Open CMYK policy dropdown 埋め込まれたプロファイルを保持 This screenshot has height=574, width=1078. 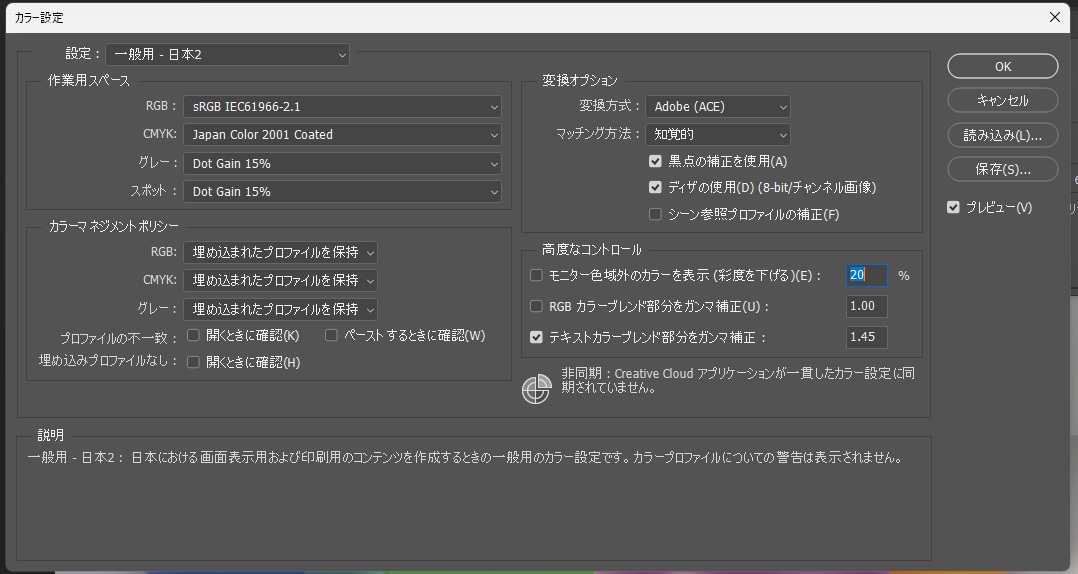[280, 280]
